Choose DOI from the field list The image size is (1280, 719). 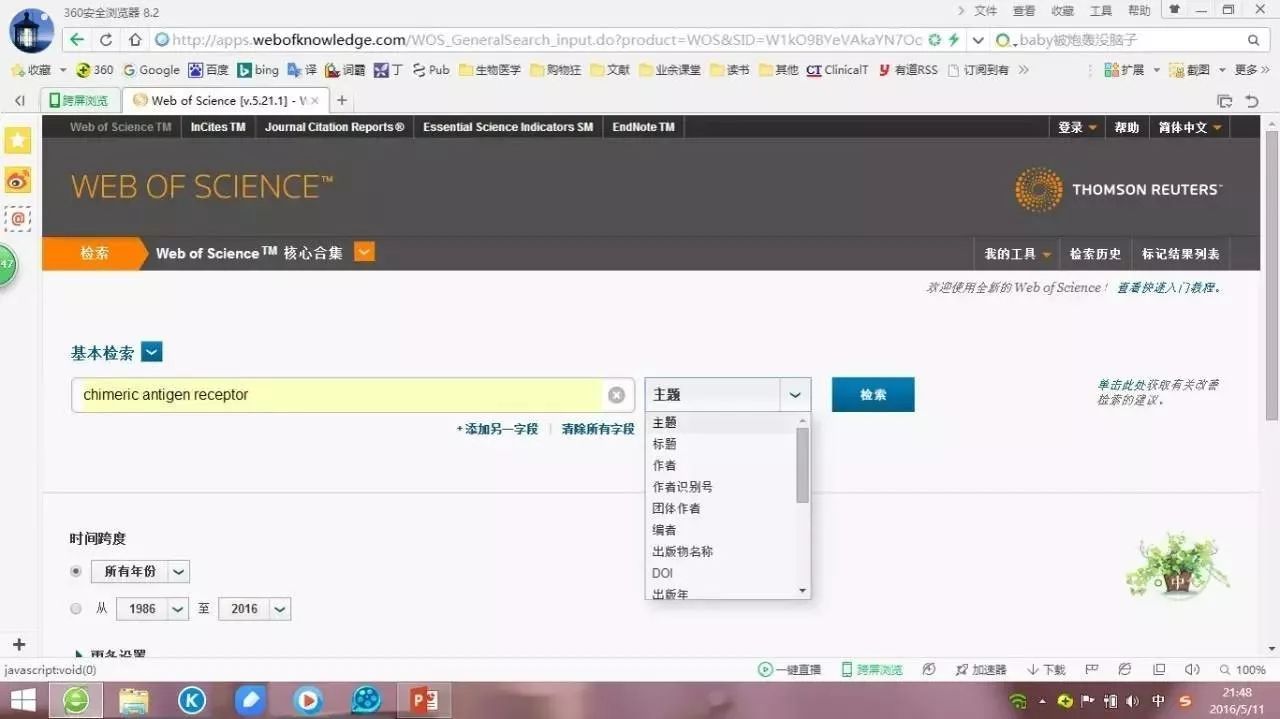662,573
